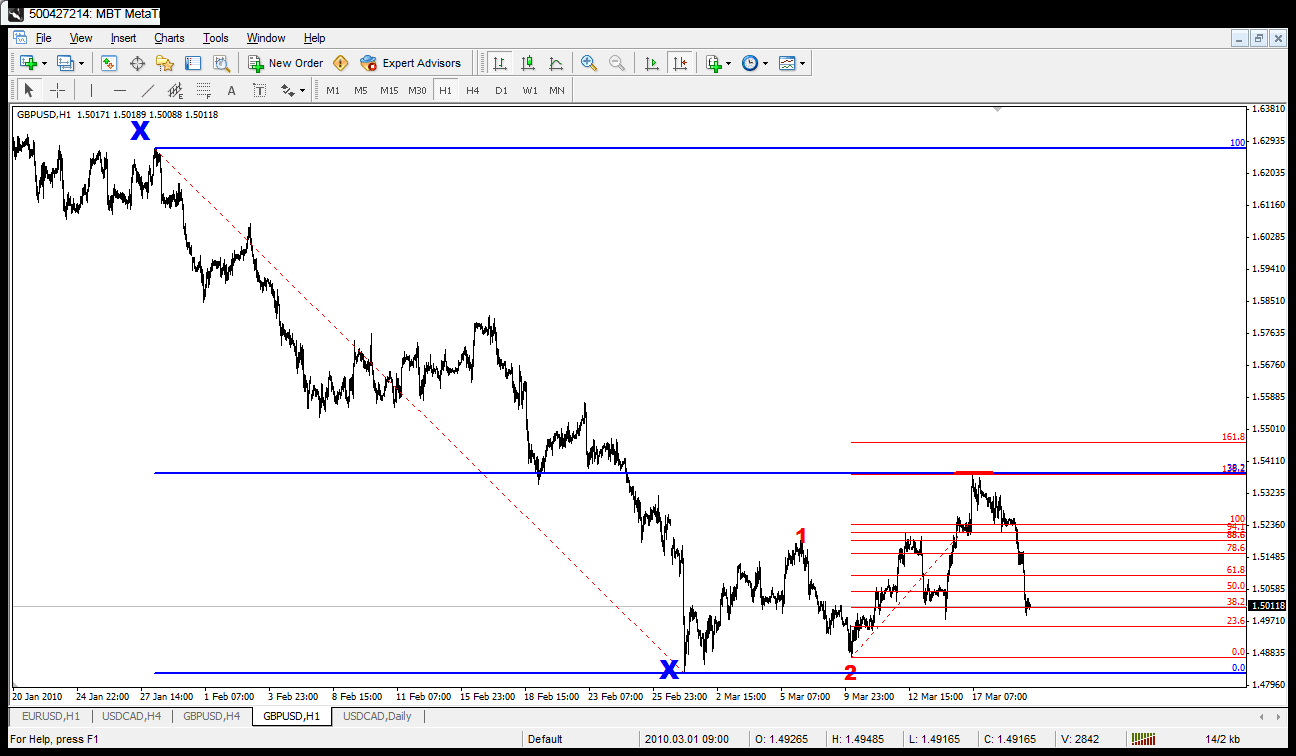Switch to the USDCAD,H4 chart tab

coord(131,716)
